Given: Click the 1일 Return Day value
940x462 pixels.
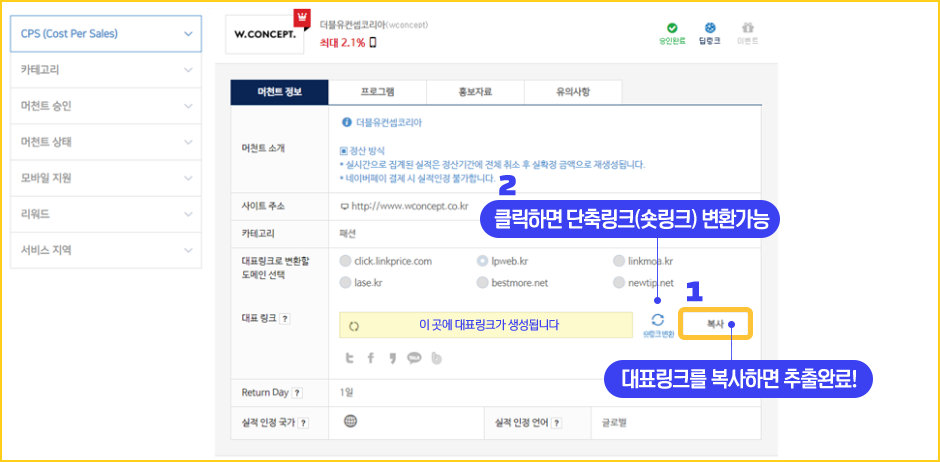Looking at the screenshot, I should coord(346,393).
